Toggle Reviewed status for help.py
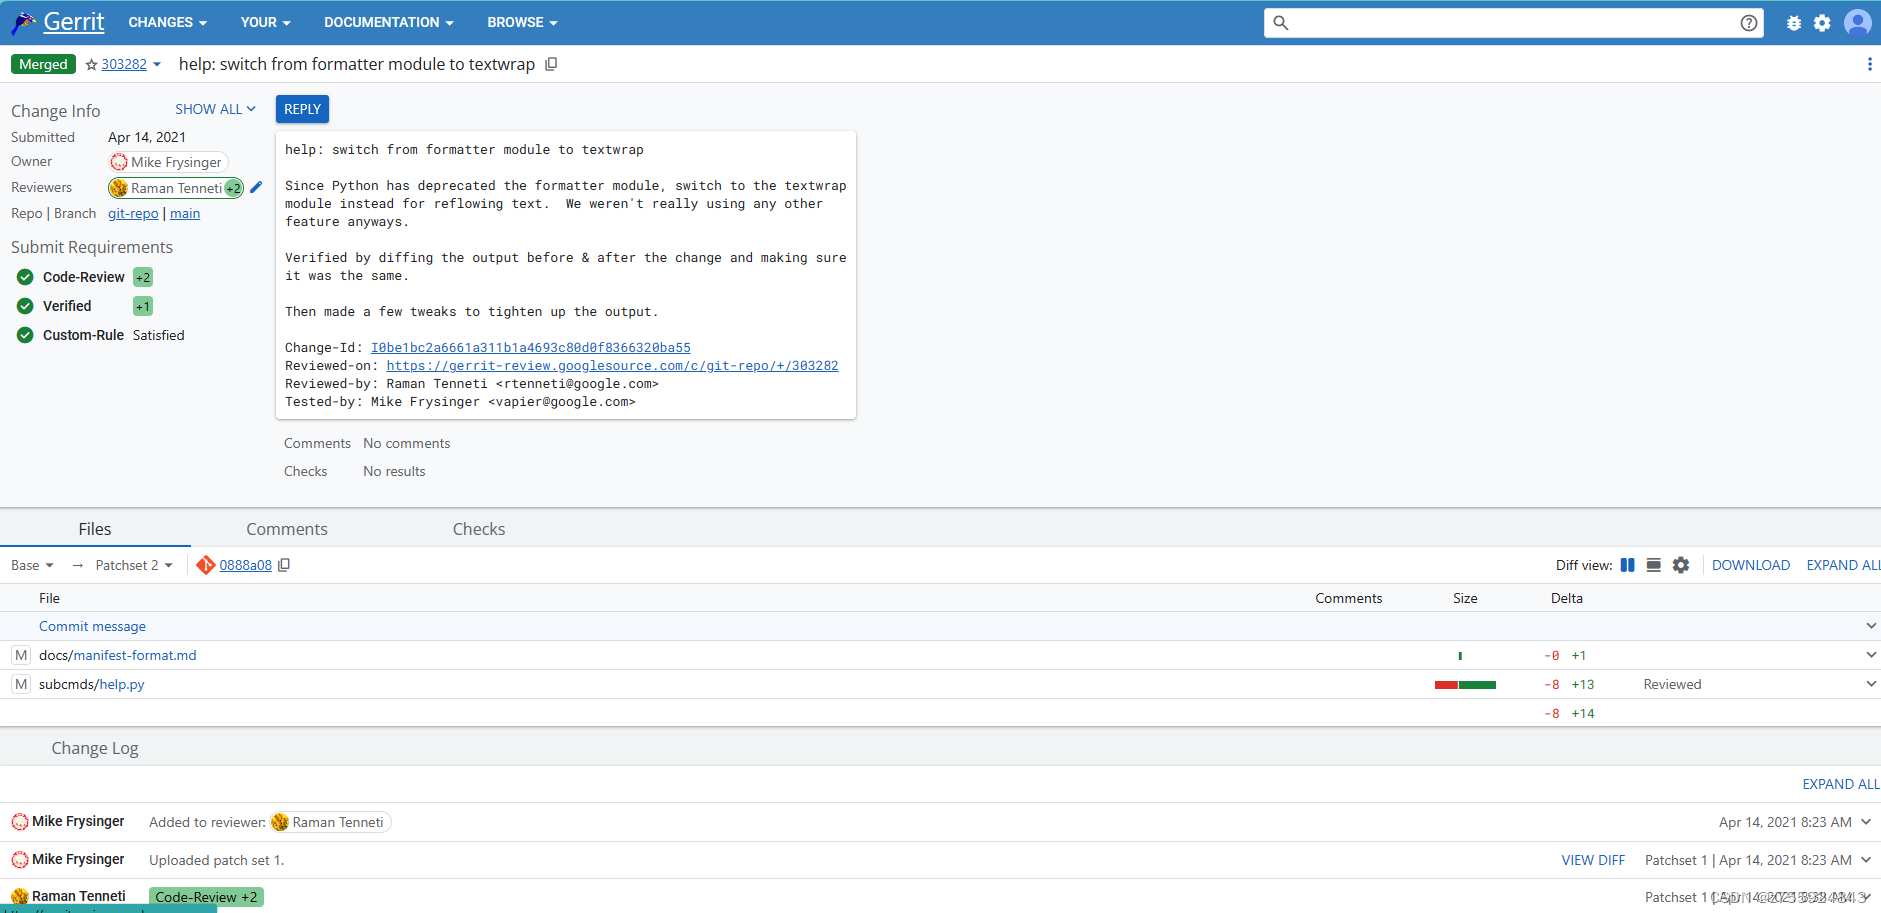1881x913 pixels. coord(1672,684)
